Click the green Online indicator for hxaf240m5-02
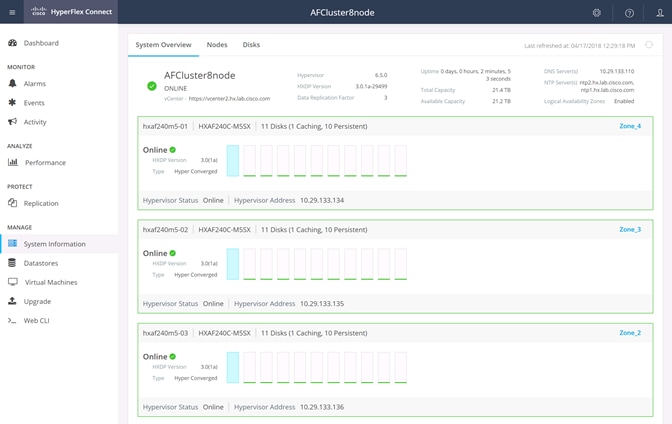Image resolution: width=672 pixels, height=424 pixels. point(173,253)
